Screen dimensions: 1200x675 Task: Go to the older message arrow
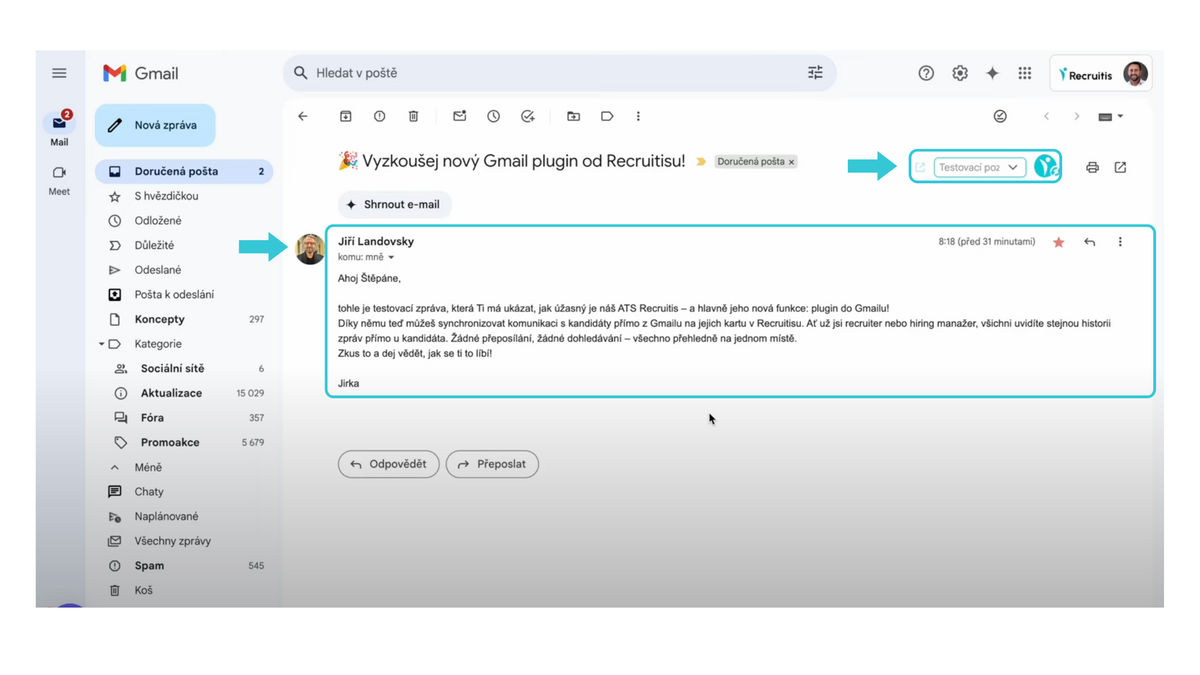click(x=1077, y=116)
